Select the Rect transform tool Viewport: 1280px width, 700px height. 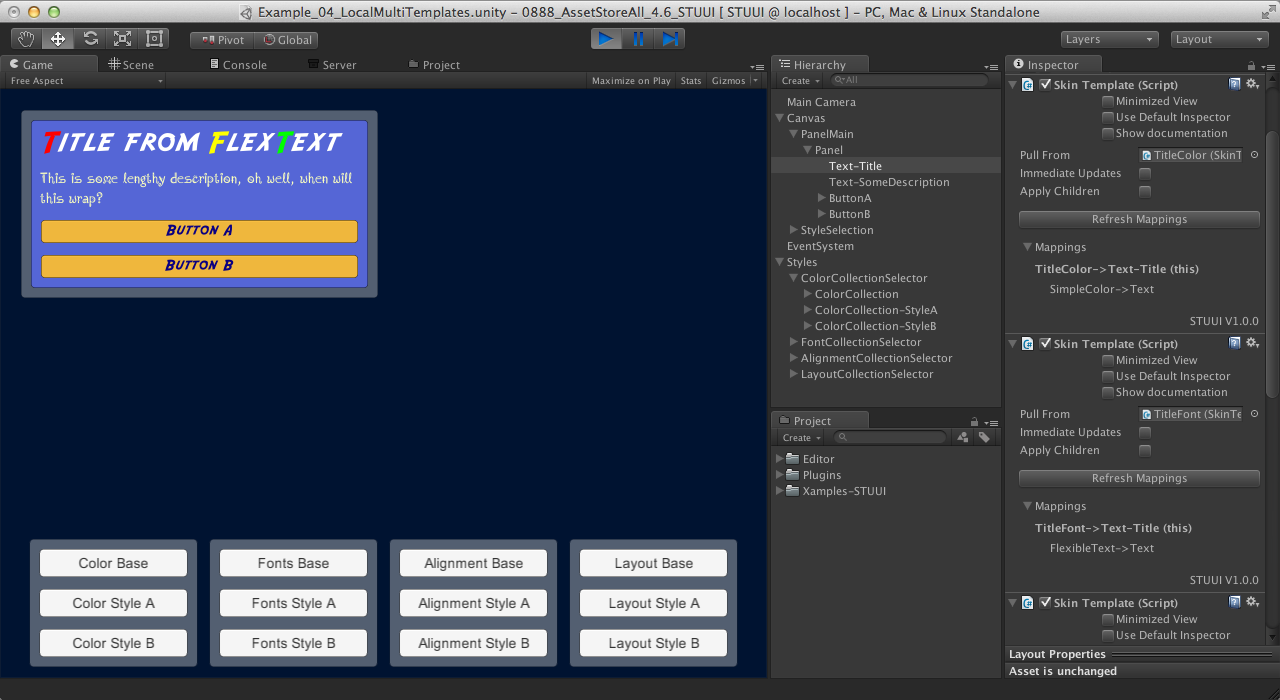tap(154, 39)
